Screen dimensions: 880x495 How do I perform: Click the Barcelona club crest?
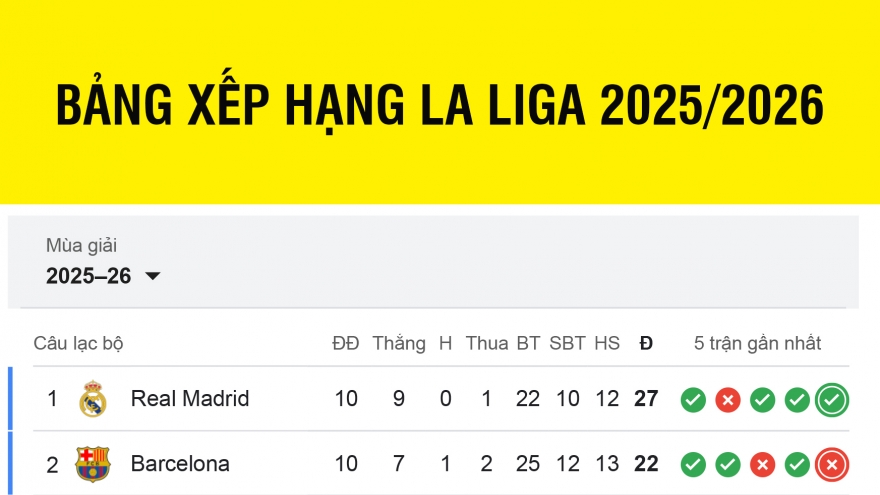(93, 464)
